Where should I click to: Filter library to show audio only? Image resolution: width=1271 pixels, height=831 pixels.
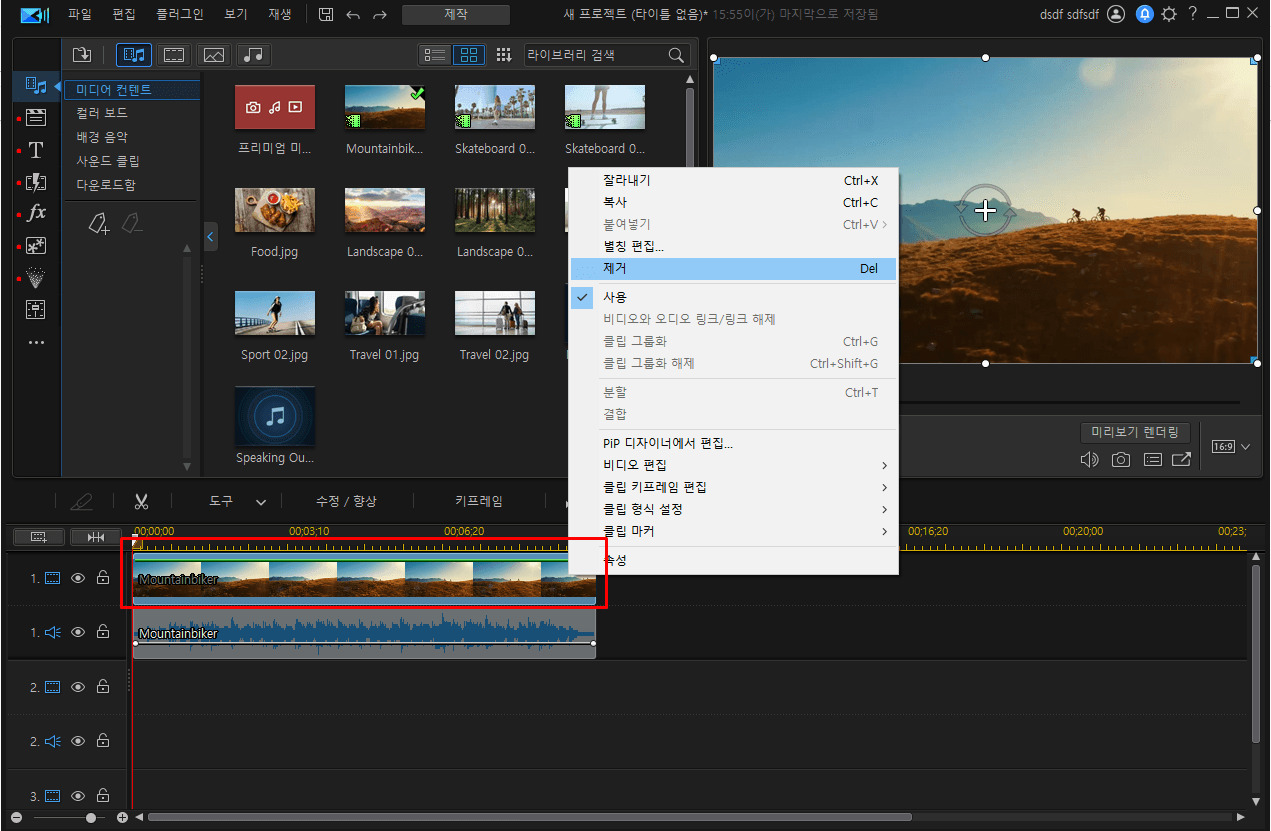253,55
